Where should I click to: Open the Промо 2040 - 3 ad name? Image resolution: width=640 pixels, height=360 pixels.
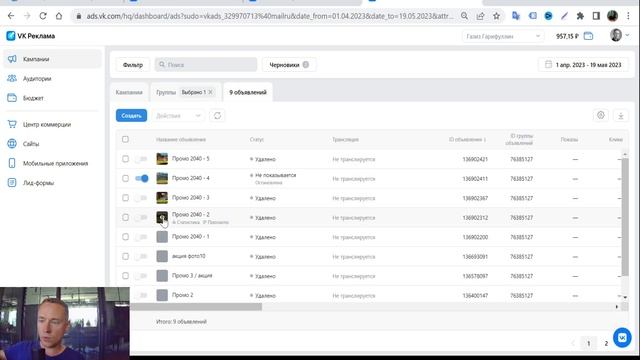coord(191,198)
